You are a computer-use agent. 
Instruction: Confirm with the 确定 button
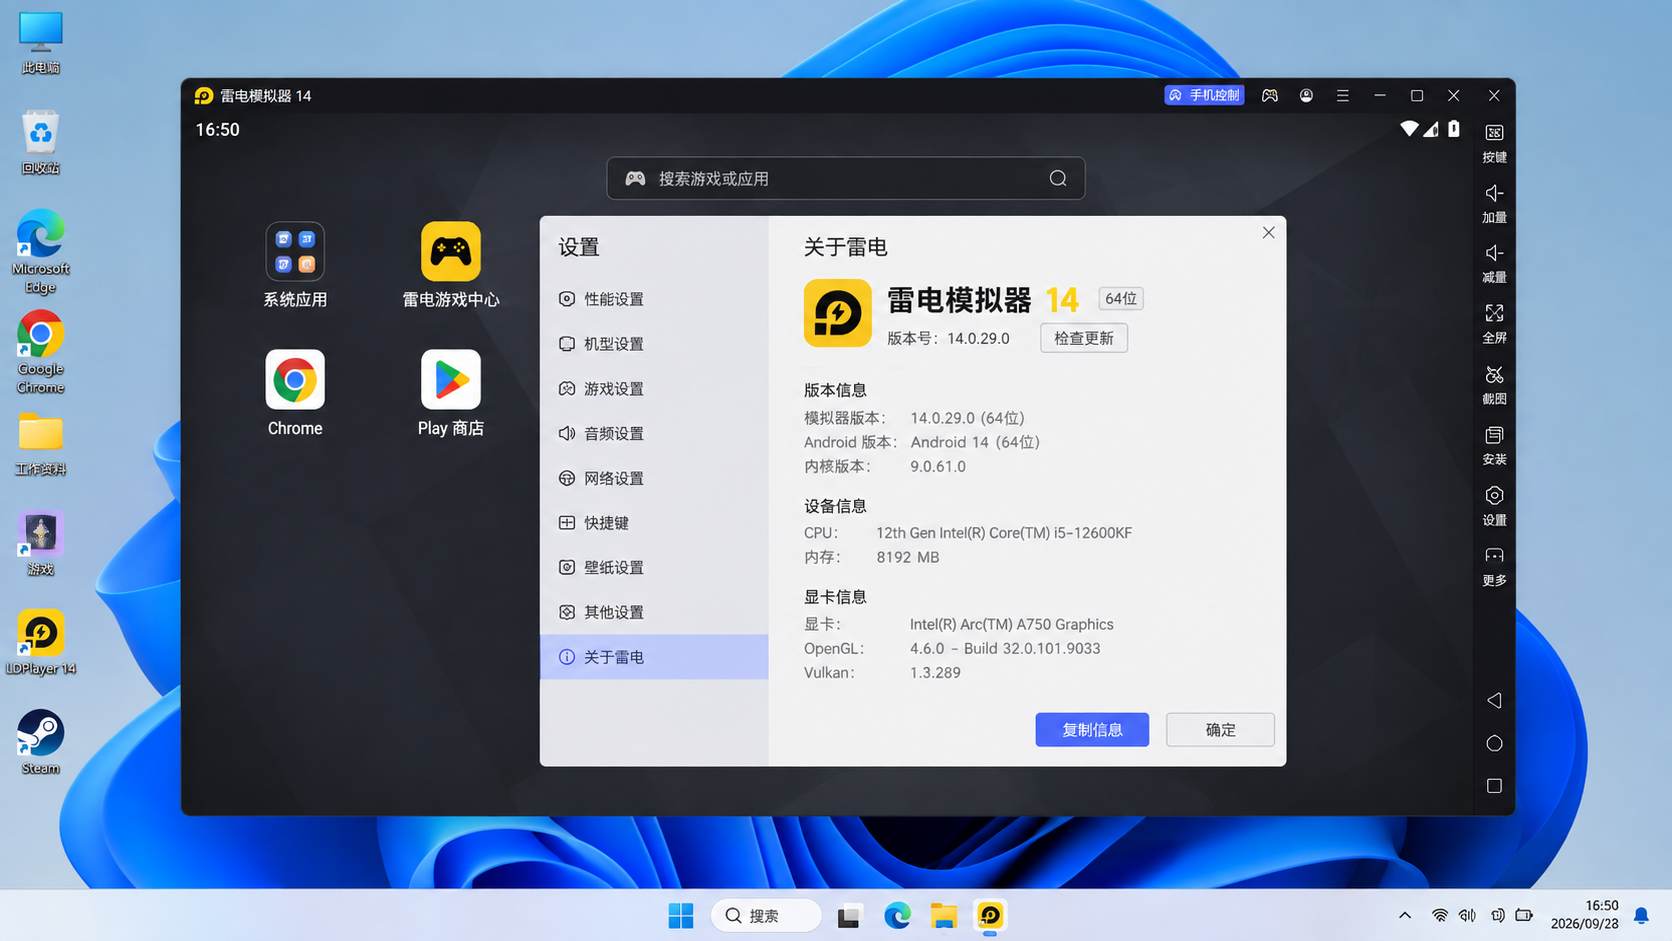pyautogui.click(x=1220, y=730)
